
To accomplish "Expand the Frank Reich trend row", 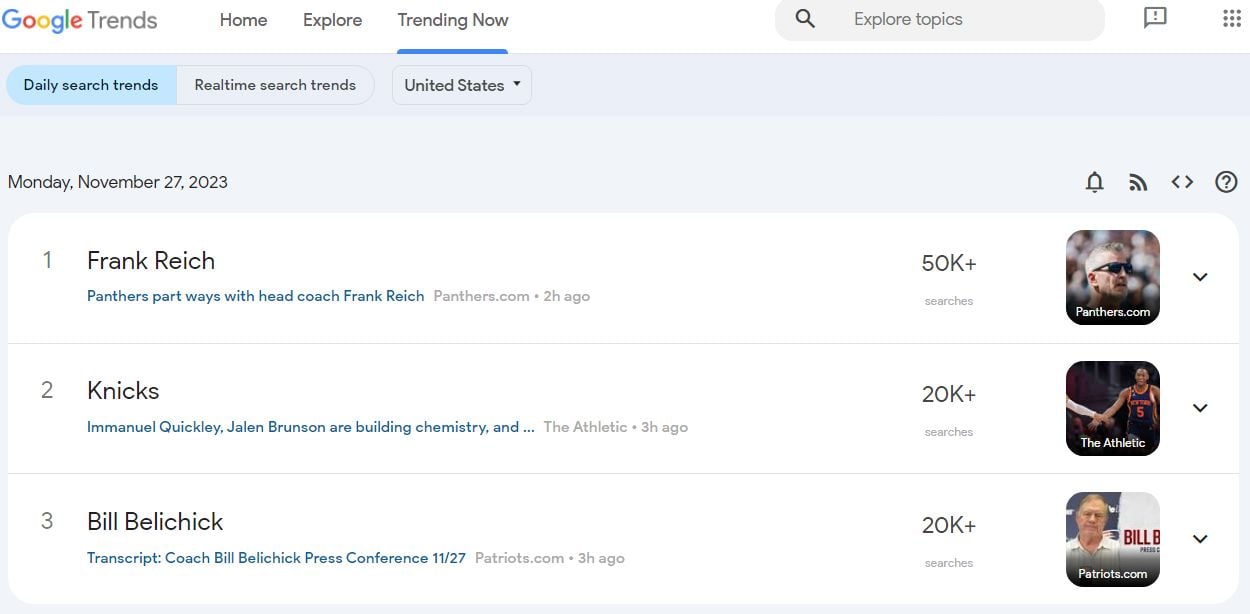I will [x=1200, y=277].
